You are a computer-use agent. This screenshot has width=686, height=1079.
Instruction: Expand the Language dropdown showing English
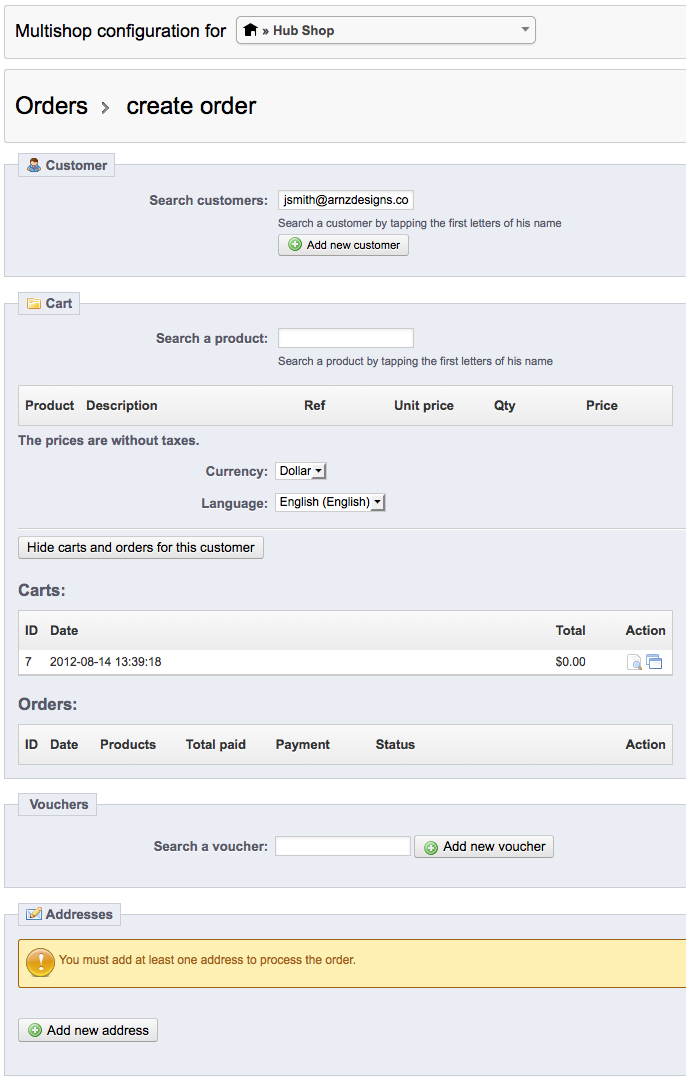click(330, 502)
